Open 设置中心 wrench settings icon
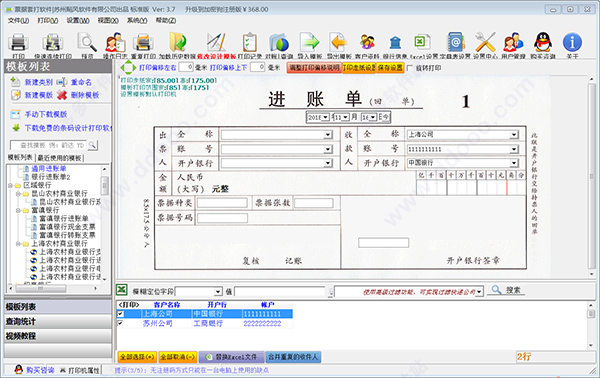This screenshot has height=378, width=600. coord(485,42)
